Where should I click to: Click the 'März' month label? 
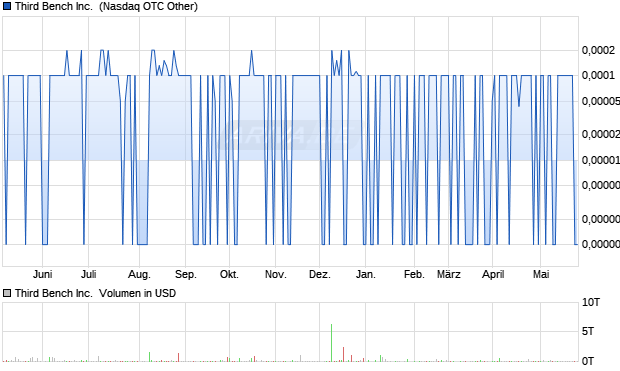click(448, 274)
